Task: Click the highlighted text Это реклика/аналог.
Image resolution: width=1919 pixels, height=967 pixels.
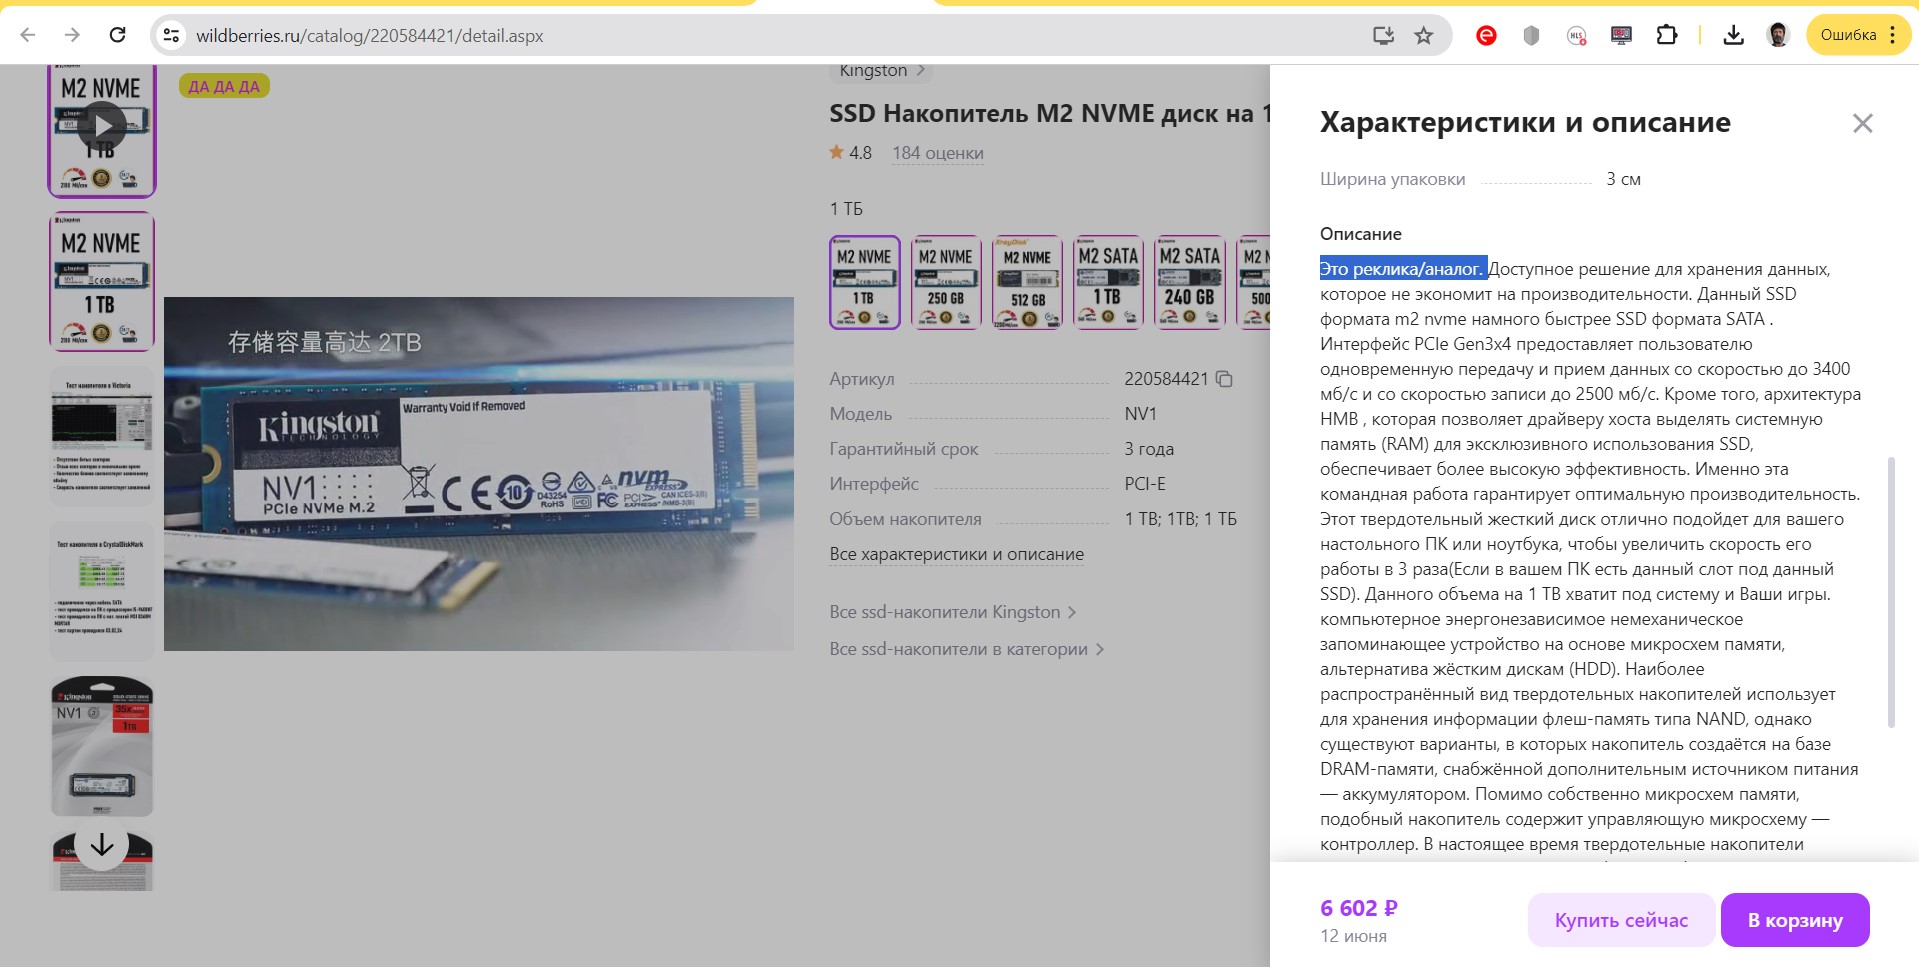Action: coord(1403,269)
